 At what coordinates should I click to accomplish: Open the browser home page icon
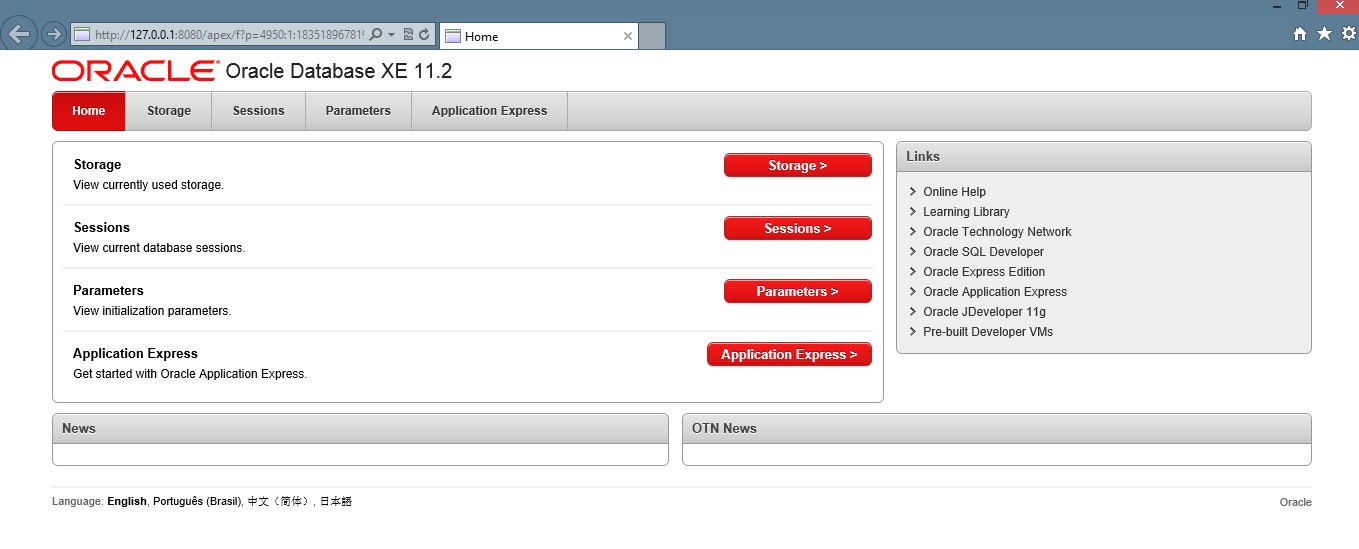(x=1300, y=34)
